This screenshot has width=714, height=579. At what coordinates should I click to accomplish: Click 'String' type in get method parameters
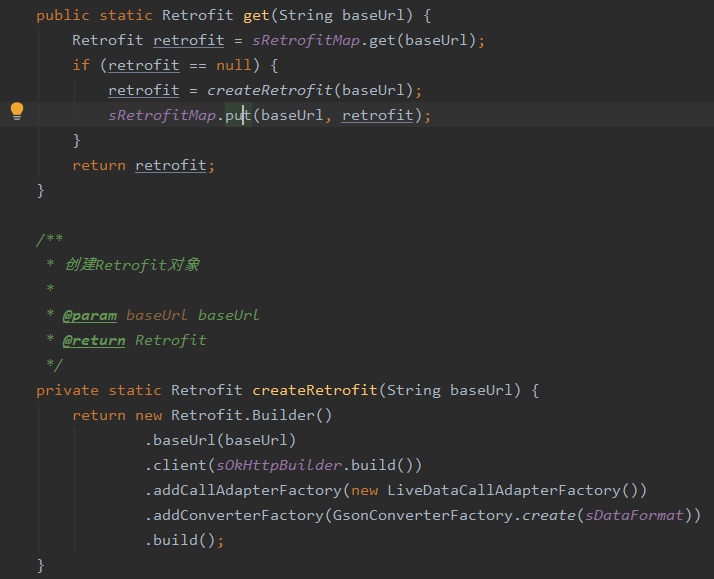pyautogui.click(x=306, y=16)
